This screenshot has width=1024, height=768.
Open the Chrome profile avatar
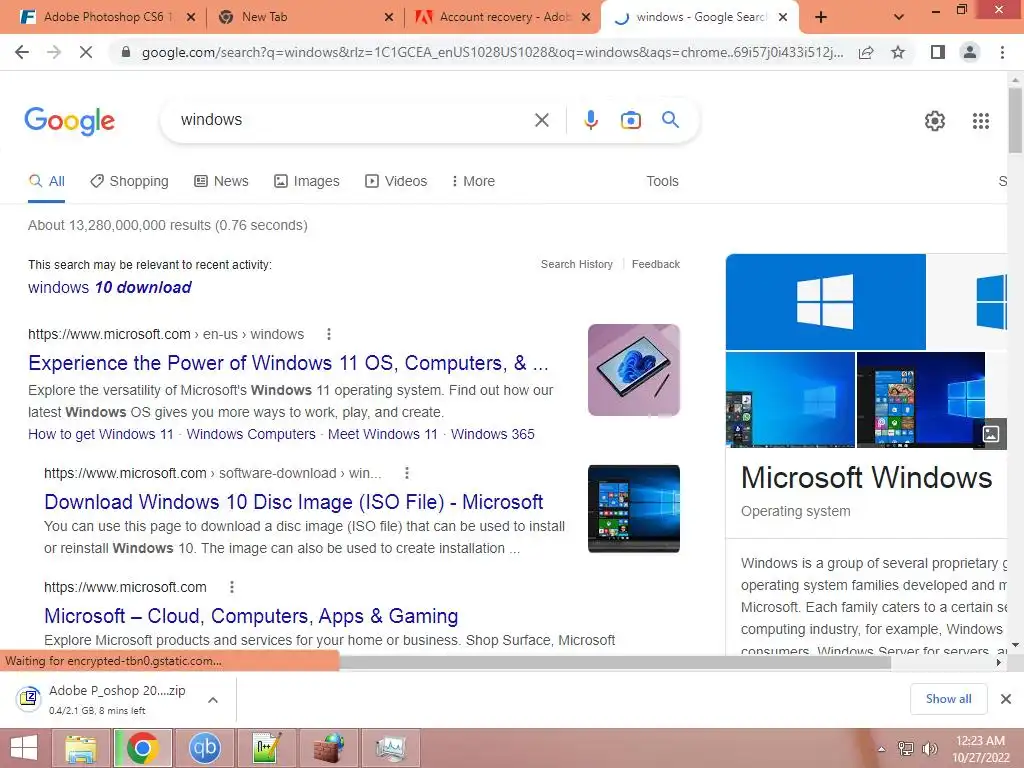pos(970,52)
